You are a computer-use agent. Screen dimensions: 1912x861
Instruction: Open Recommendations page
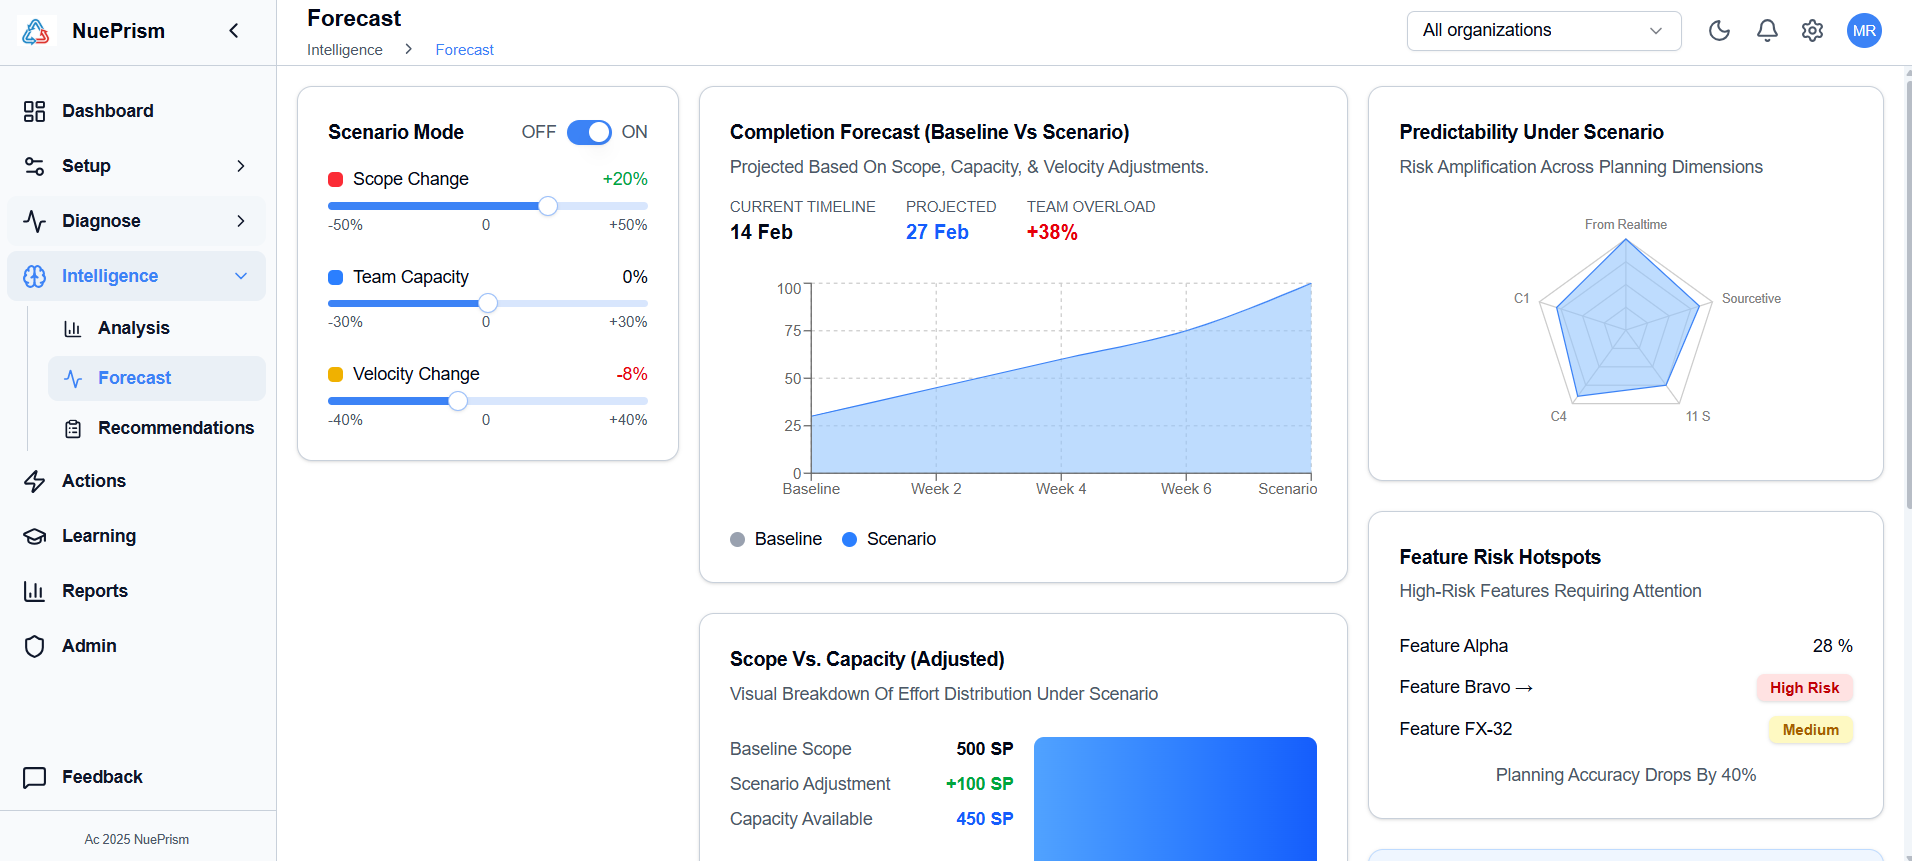coord(157,428)
